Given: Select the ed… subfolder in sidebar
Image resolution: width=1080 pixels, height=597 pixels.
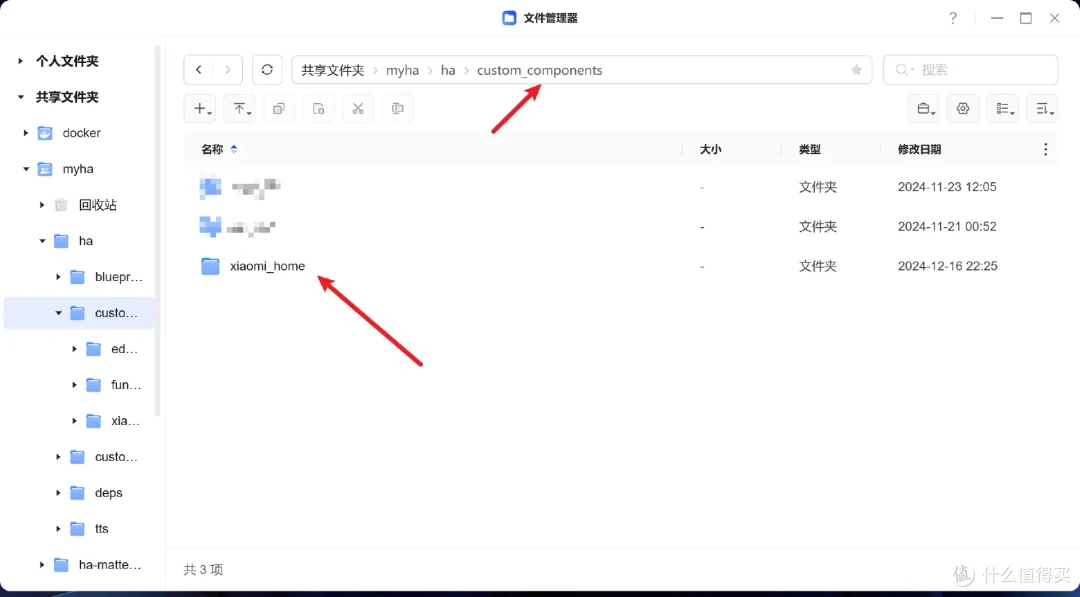Looking at the screenshot, I should (124, 349).
